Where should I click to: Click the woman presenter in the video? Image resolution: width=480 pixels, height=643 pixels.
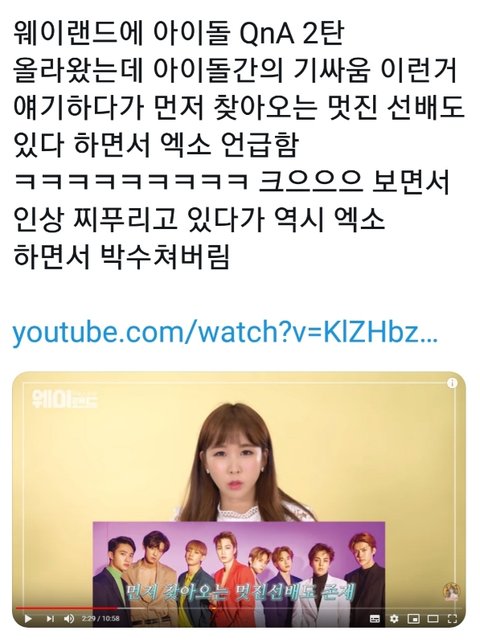[x=239, y=465]
